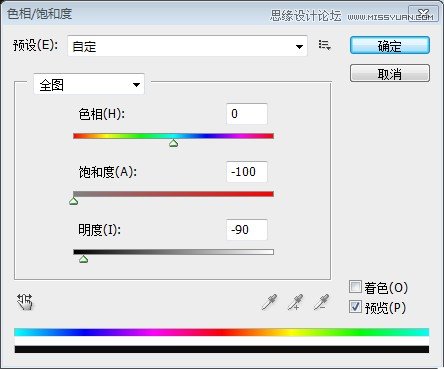The image size is (444, 369).
Task: Select the add-to-sample eyedropper tool
Action: pos(295,302)
